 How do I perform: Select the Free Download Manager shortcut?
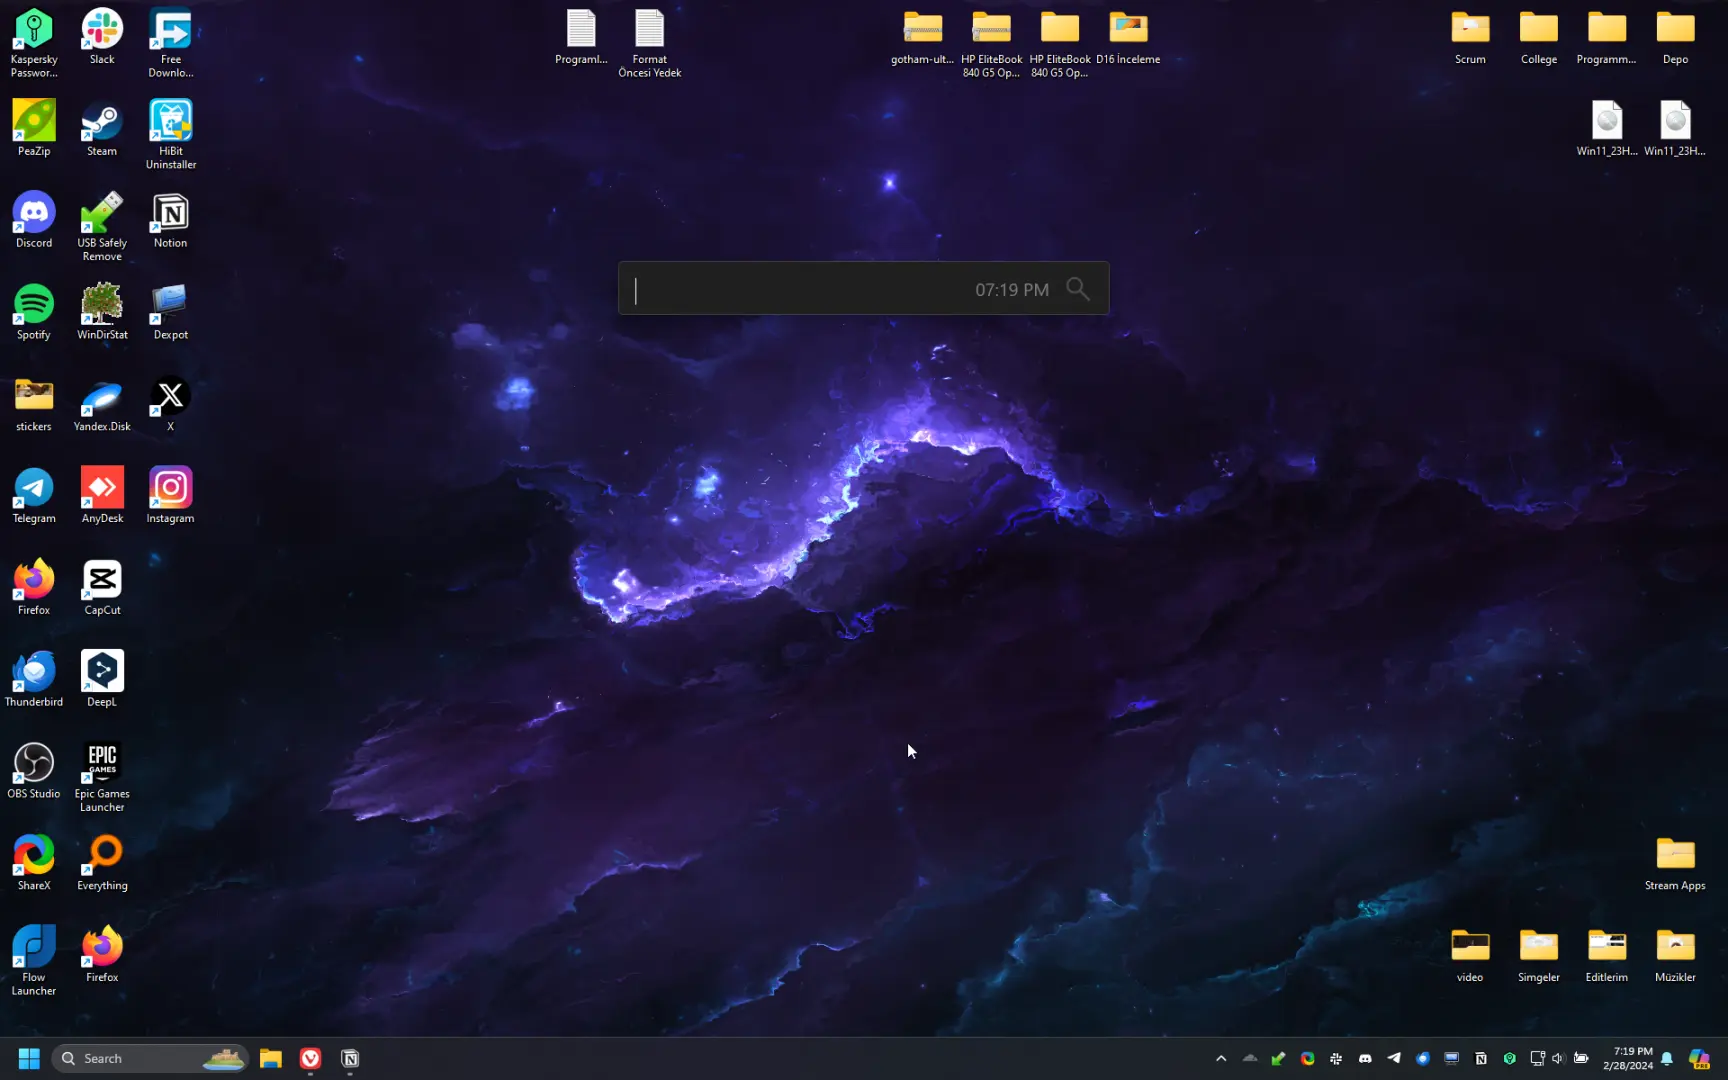tap(171, 43)
